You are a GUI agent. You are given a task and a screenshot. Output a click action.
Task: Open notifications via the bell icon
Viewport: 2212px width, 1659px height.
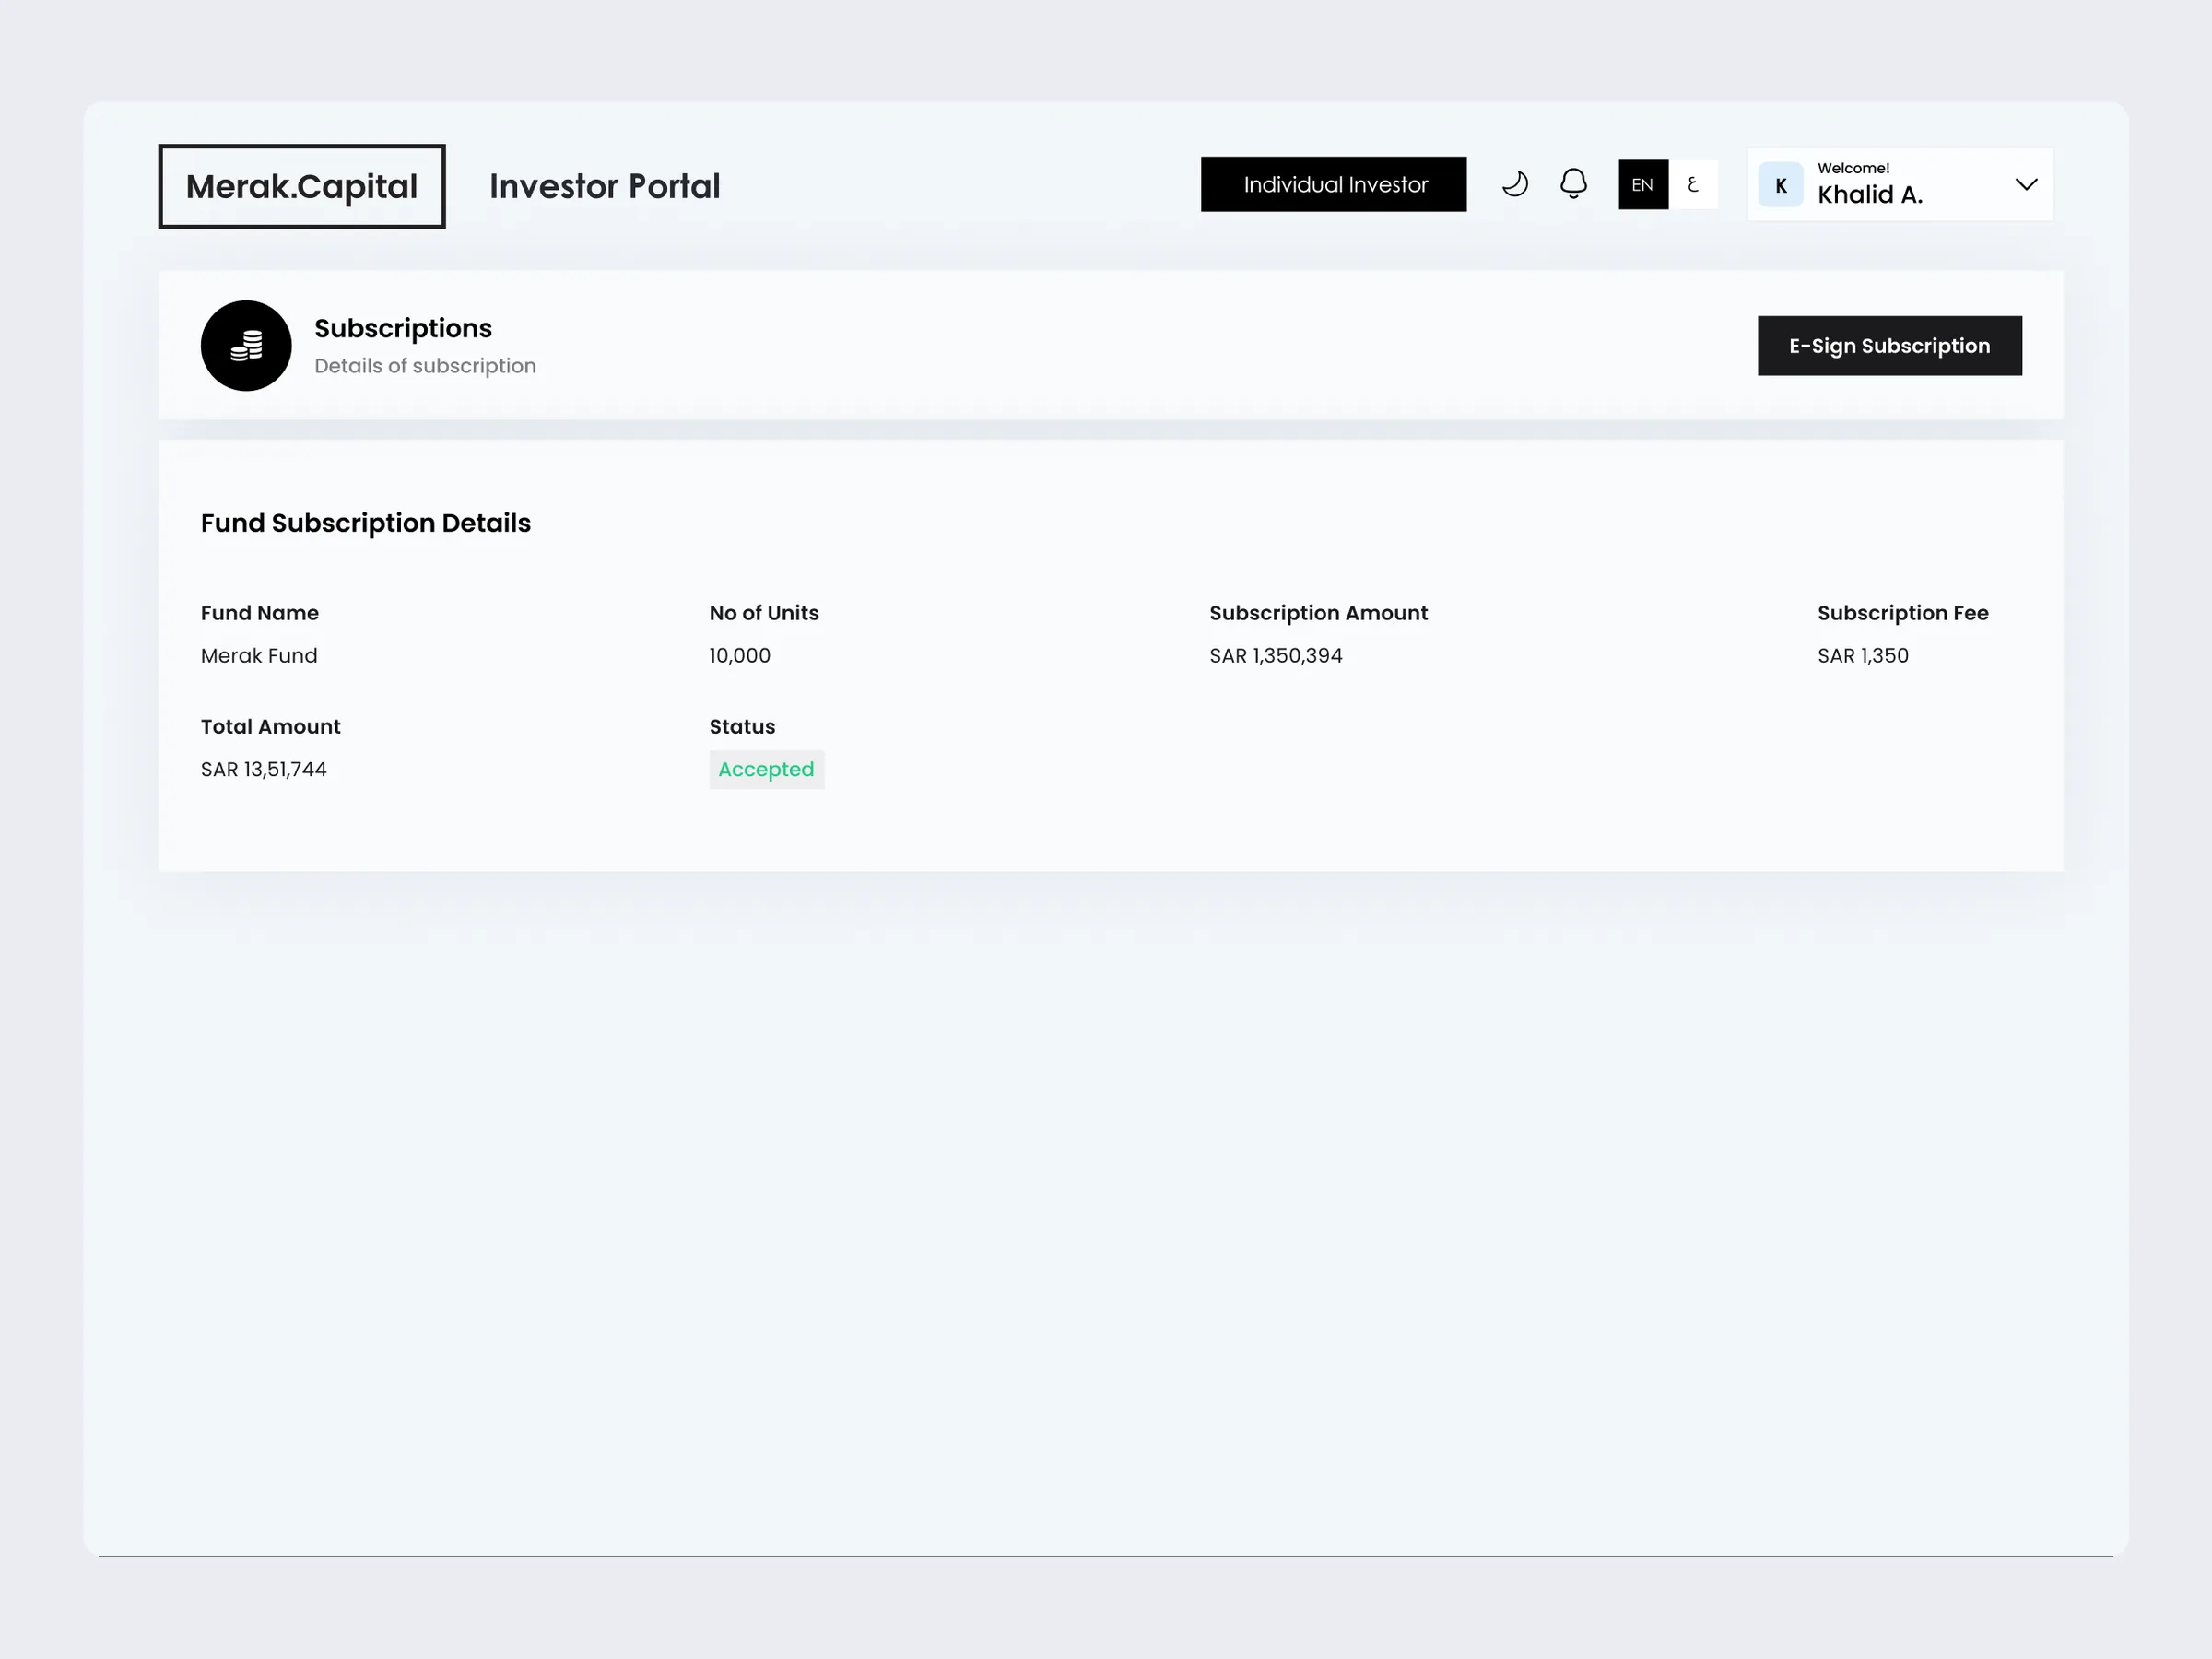(1573, 184)
